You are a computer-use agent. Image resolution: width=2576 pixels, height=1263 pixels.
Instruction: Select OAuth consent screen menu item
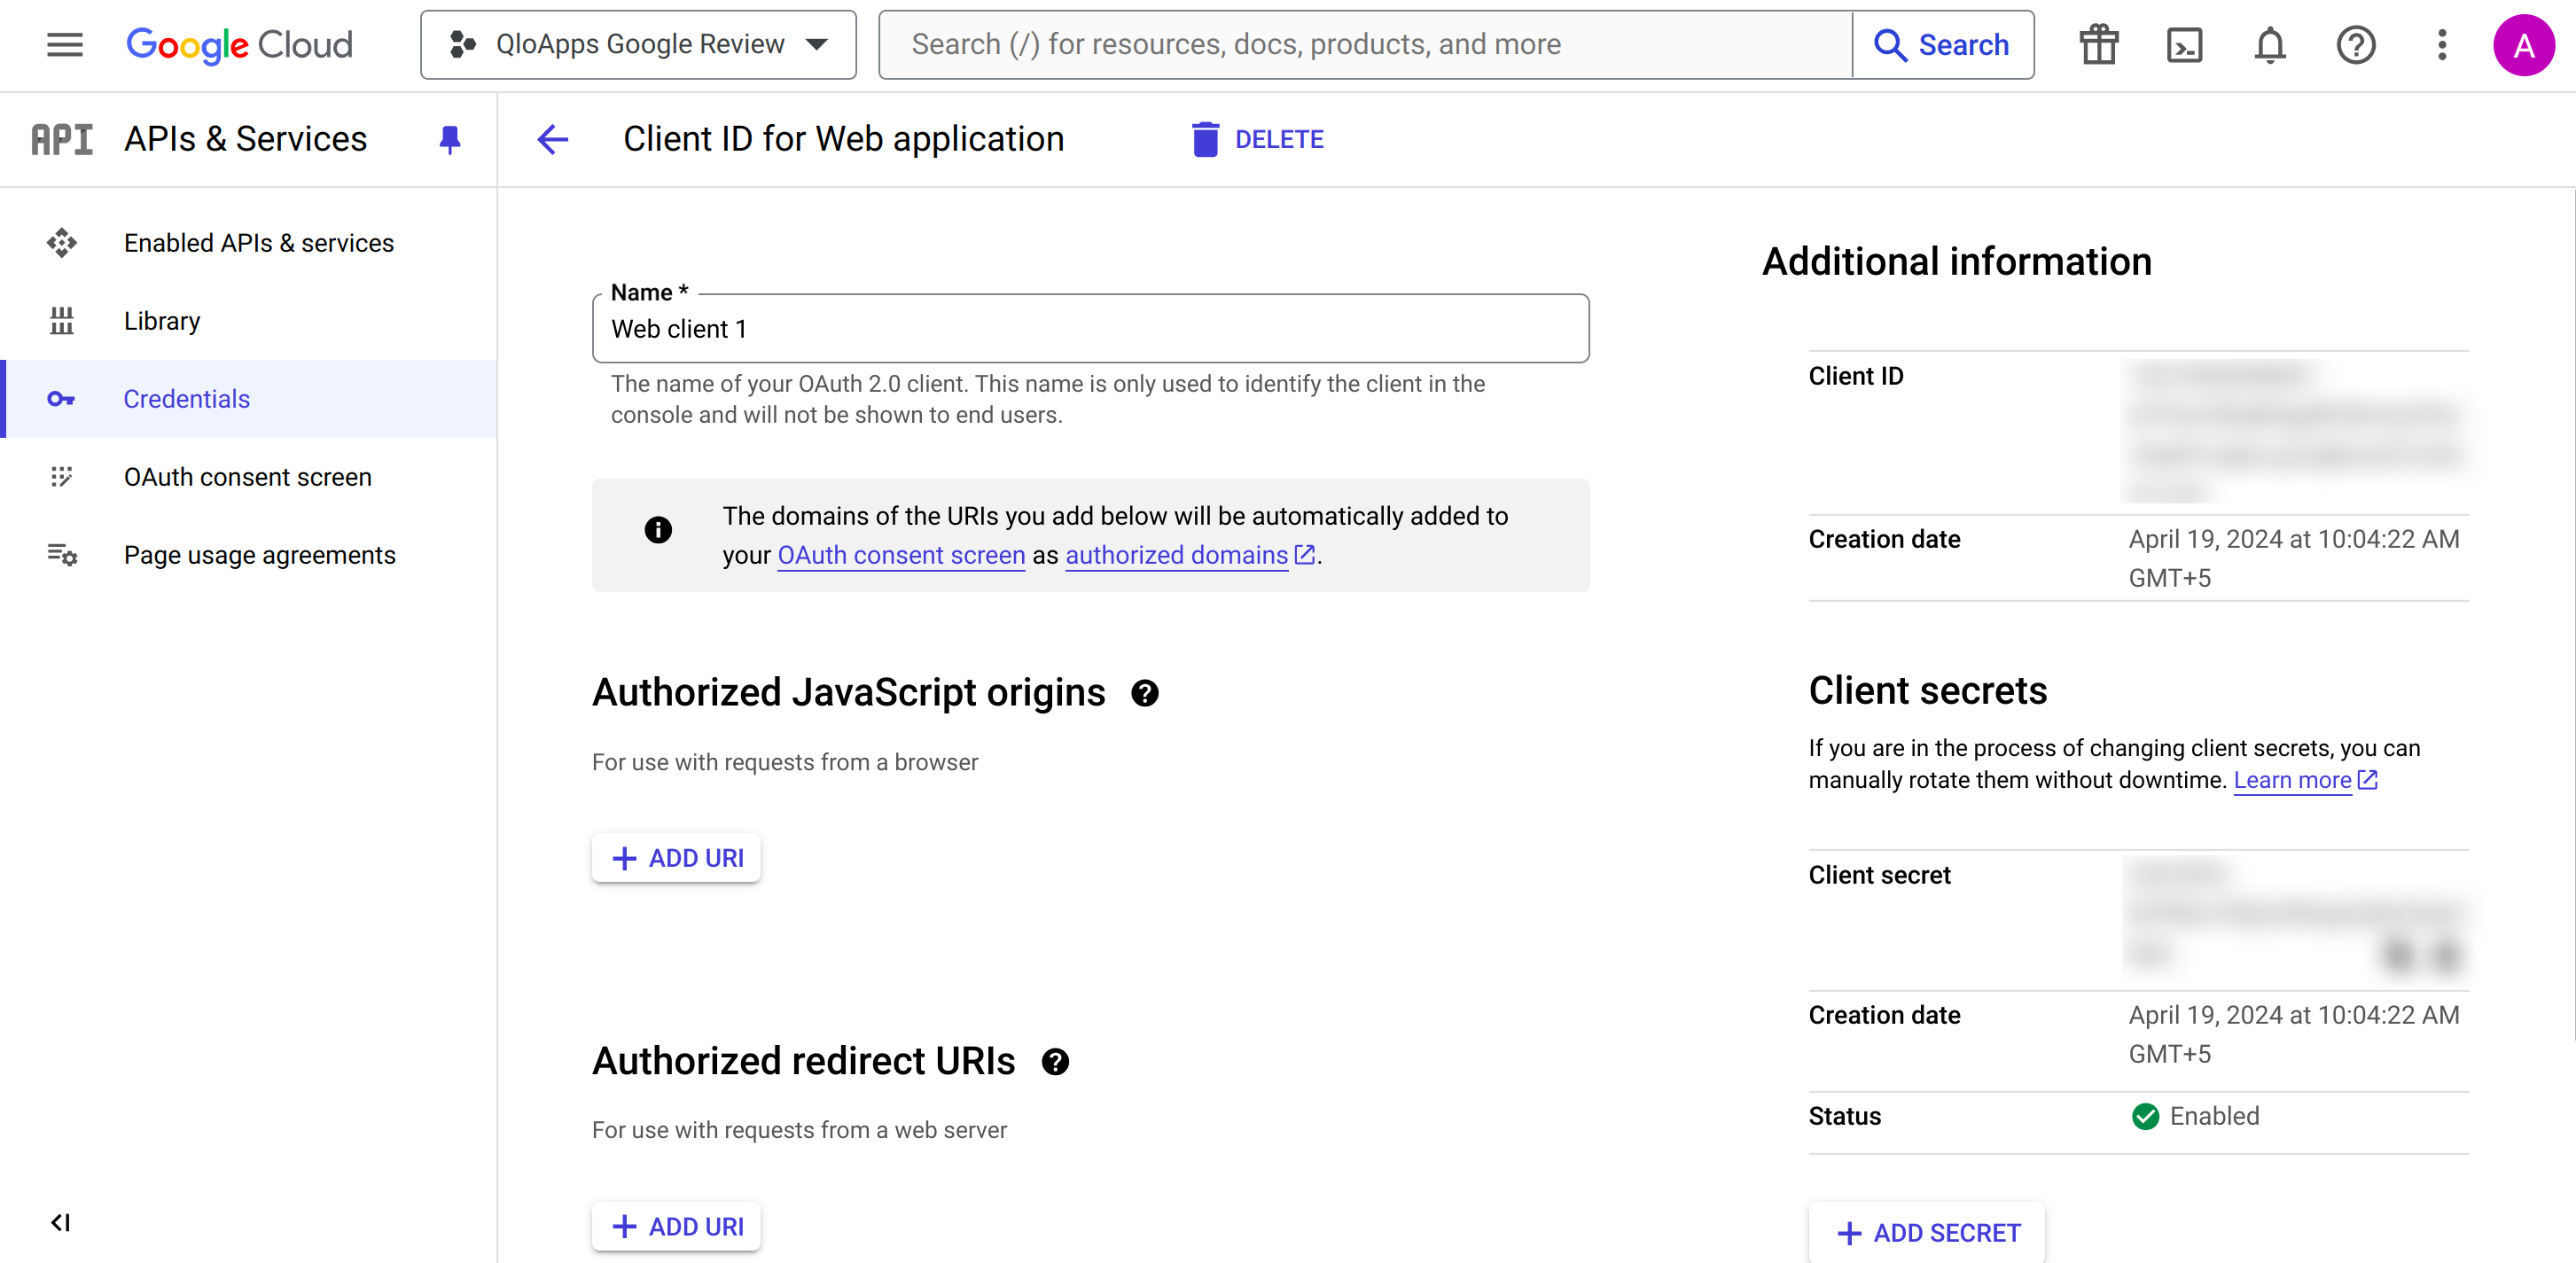point(248,476)
